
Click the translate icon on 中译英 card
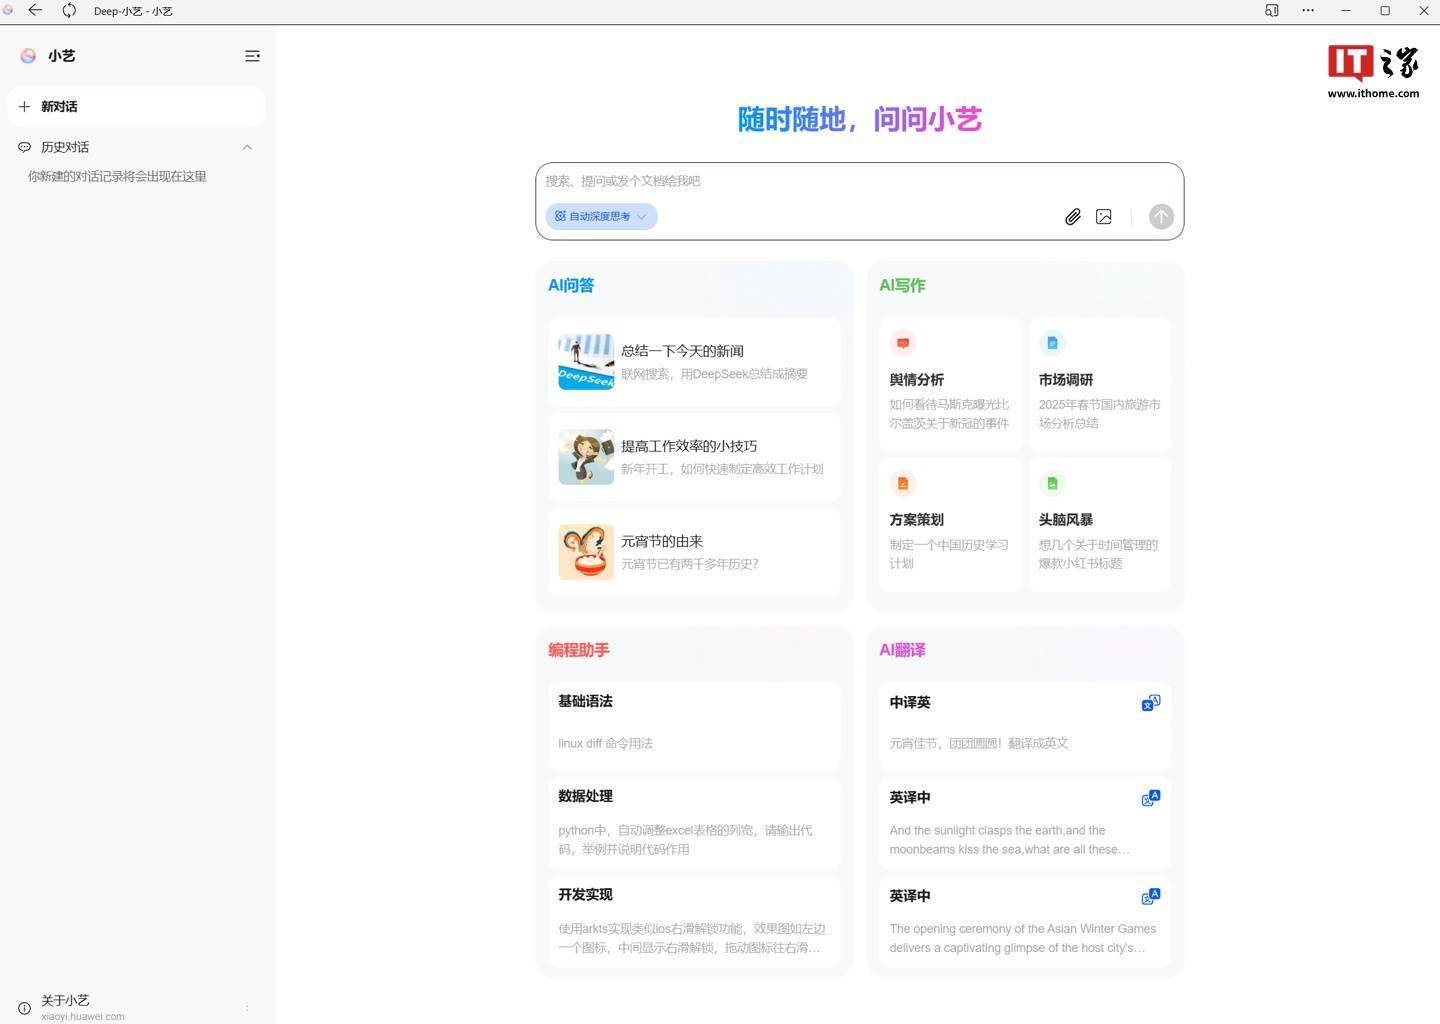pos(1150,703)
